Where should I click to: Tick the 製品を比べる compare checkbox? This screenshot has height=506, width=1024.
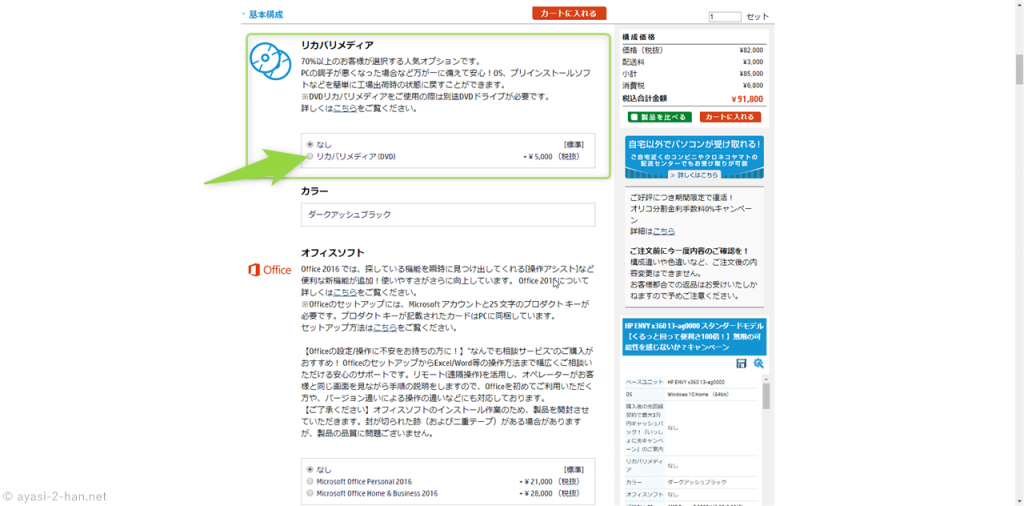(x=632, y=117)
